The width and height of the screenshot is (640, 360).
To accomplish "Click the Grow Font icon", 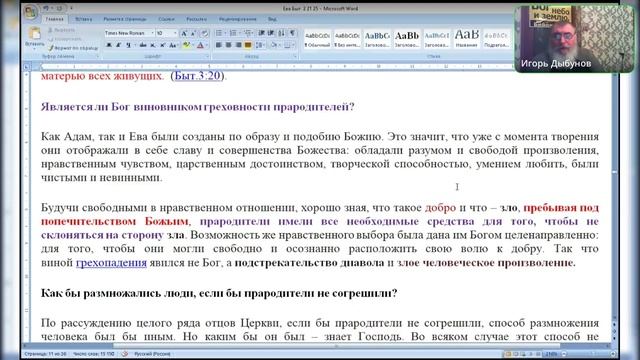I will point(184,33).
